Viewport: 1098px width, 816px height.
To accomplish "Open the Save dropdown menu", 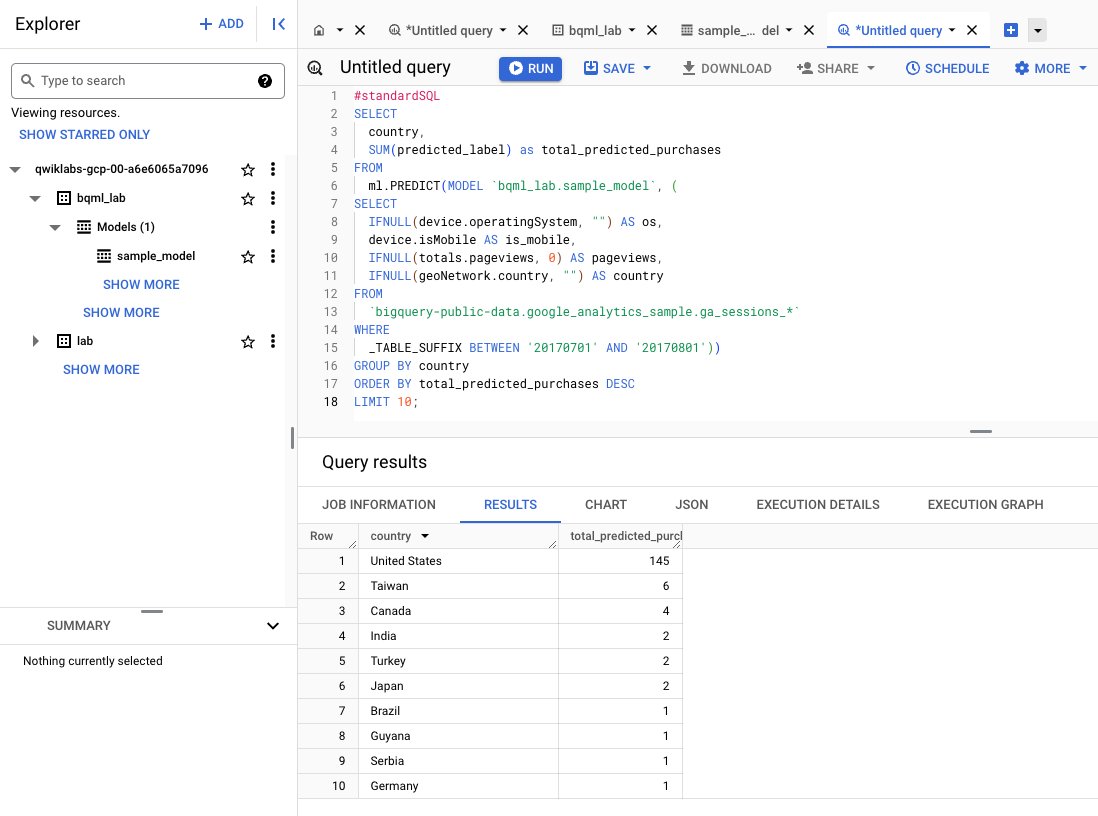I will (647, 68).
